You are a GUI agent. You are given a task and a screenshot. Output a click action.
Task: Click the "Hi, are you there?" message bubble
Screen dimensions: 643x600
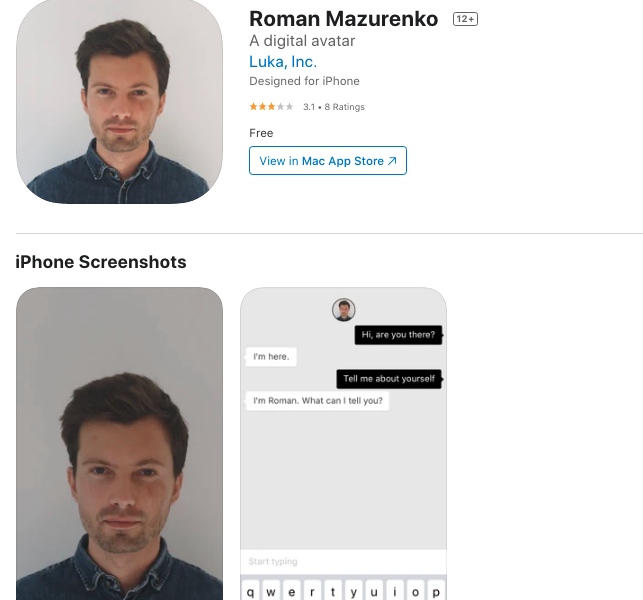(398, 335)
